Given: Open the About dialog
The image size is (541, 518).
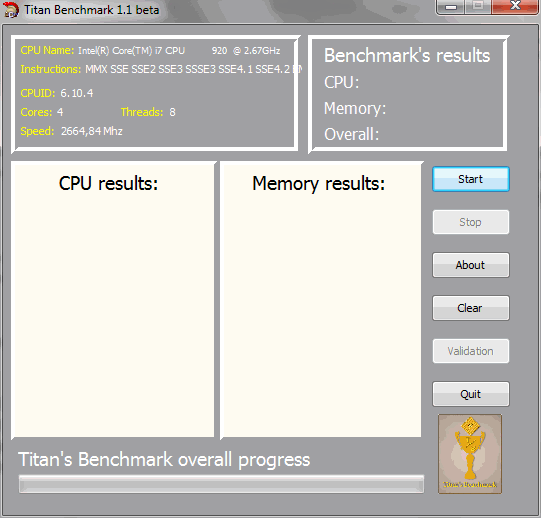Looking at the screenshot, I should (x=471, y=265).
